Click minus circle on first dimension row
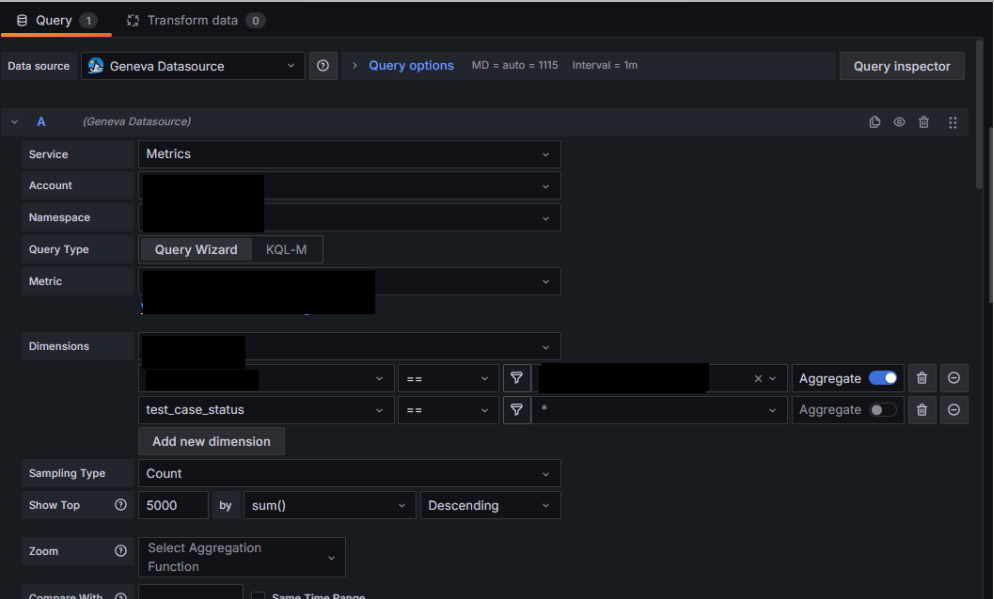Image resolution: width=994 pixels, height=599 pixels. coord(953,378)
